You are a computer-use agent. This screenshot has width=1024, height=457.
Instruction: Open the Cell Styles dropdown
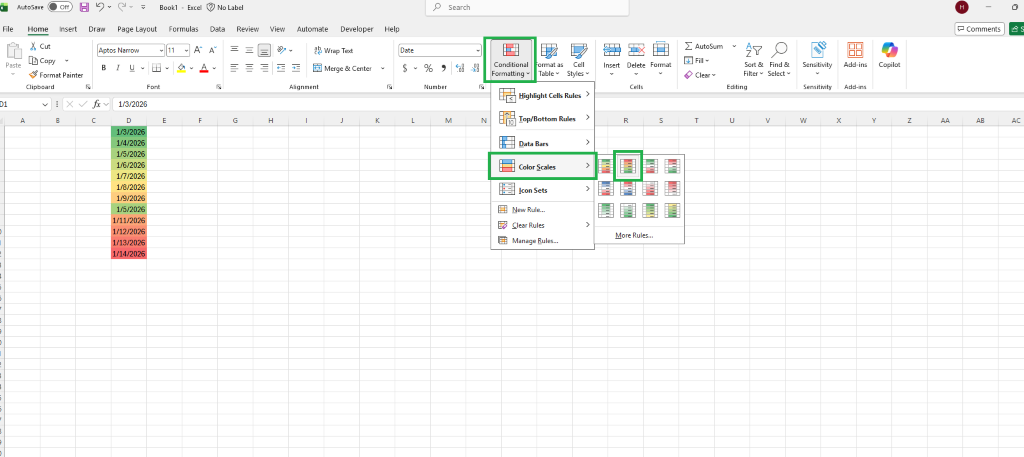click(x=579, y=59)
